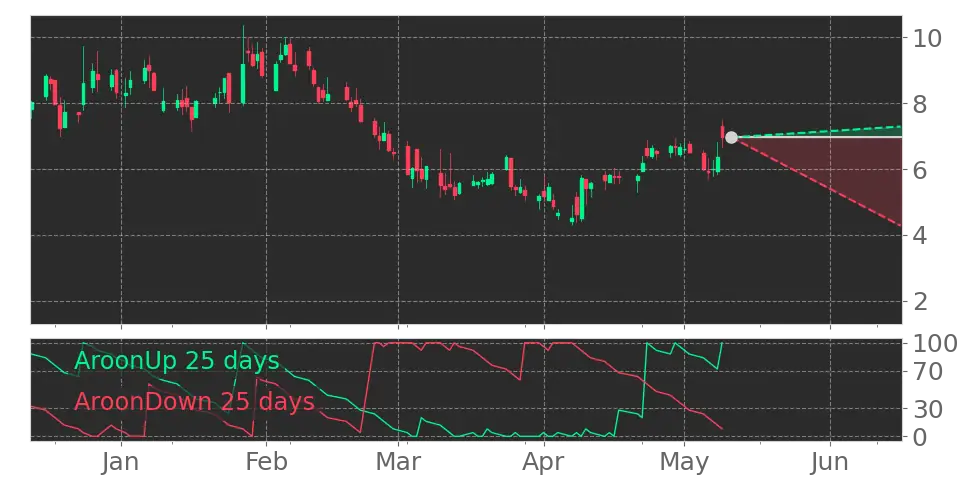Click the AroonUp 25 days legend label
Image resolution: width=972 pixels, height=486 pixels.
tap(177, 361)
